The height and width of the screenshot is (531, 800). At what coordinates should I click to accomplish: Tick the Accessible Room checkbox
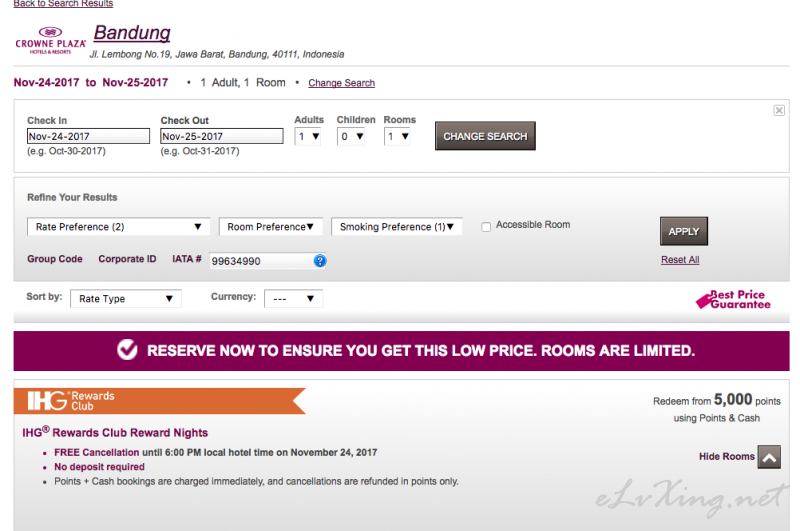pos(486,226)
